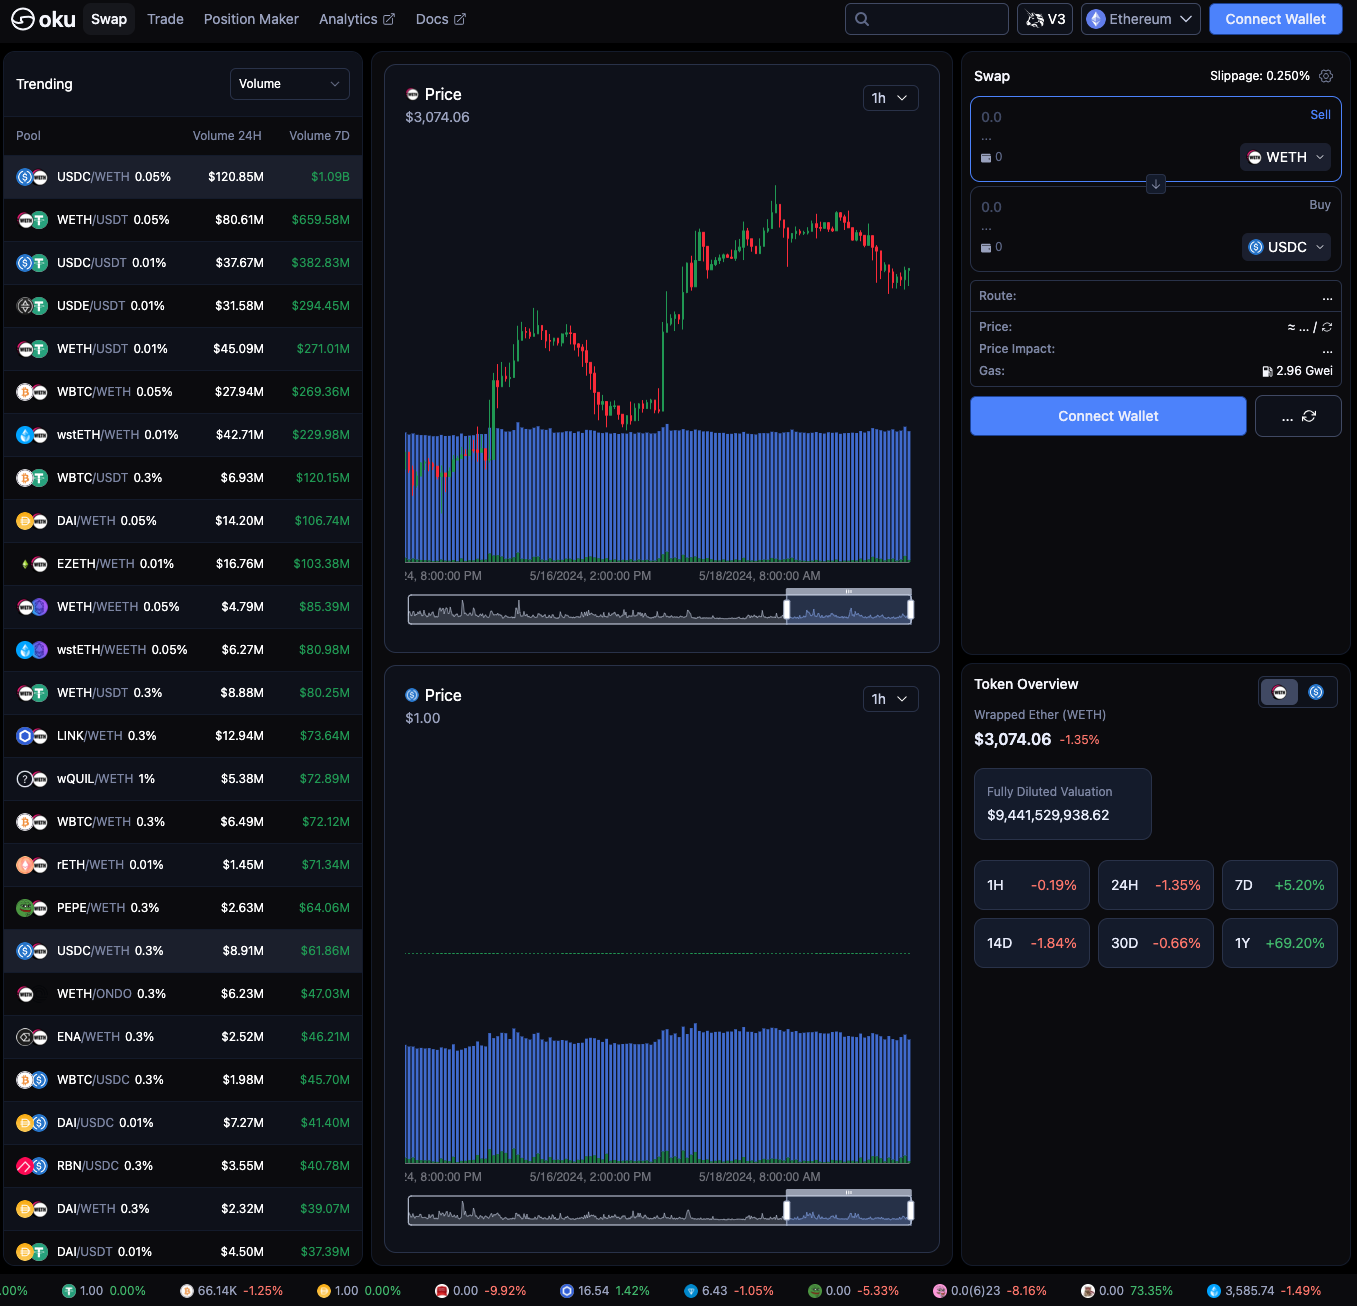Click the search magnifier icon

point(862,19)
